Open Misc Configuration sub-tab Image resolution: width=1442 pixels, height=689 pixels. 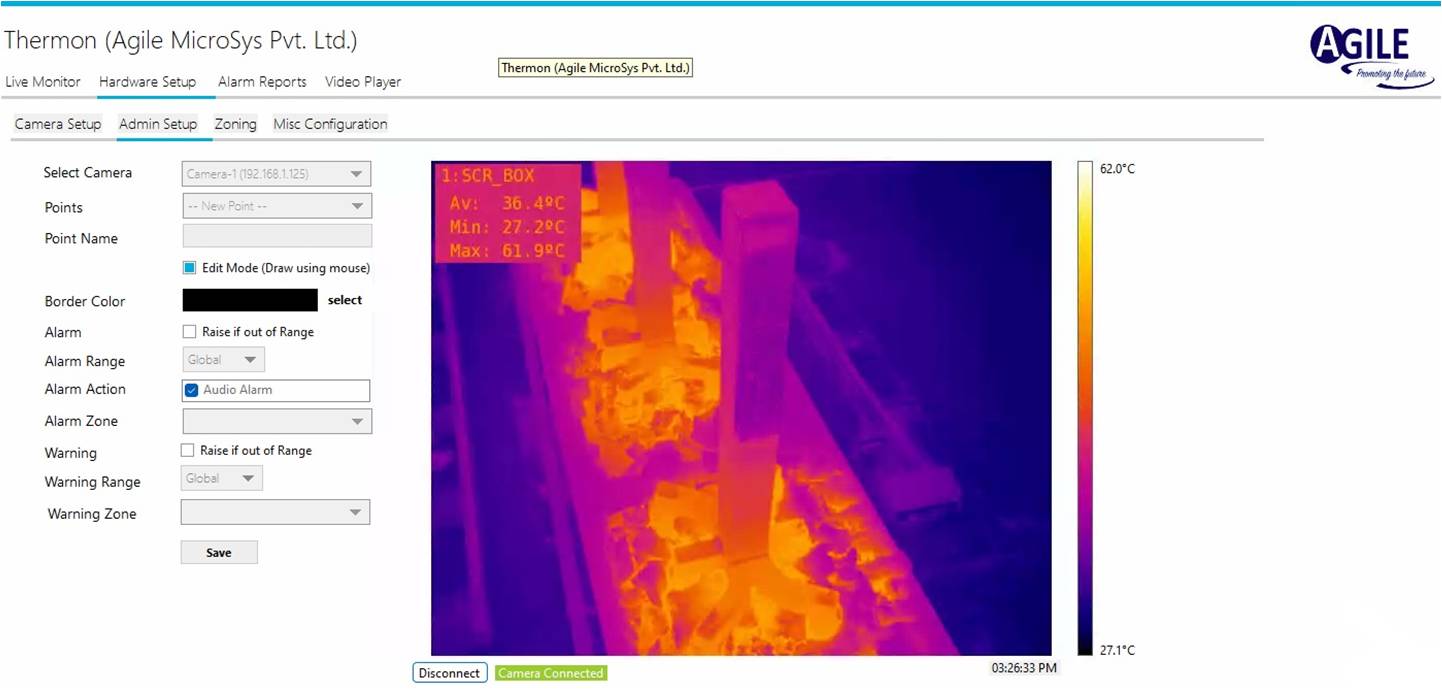330,124
